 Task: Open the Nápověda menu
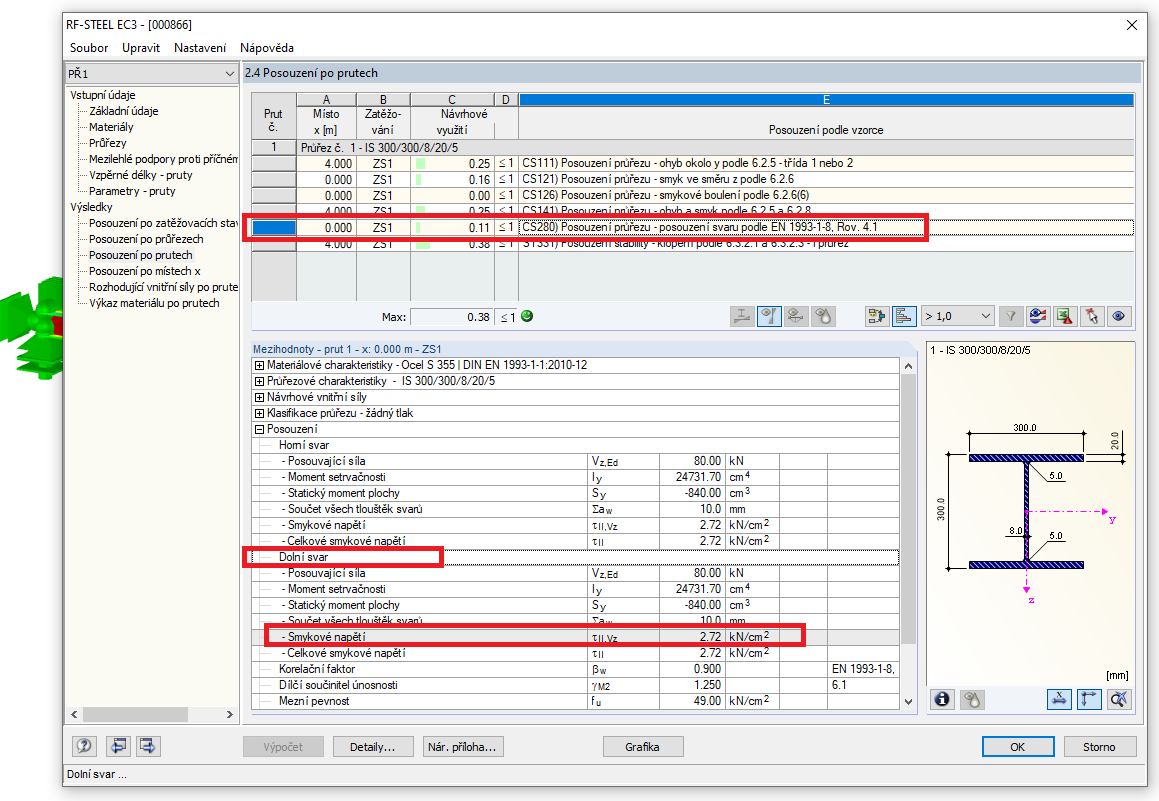click(x=267, y=47)
